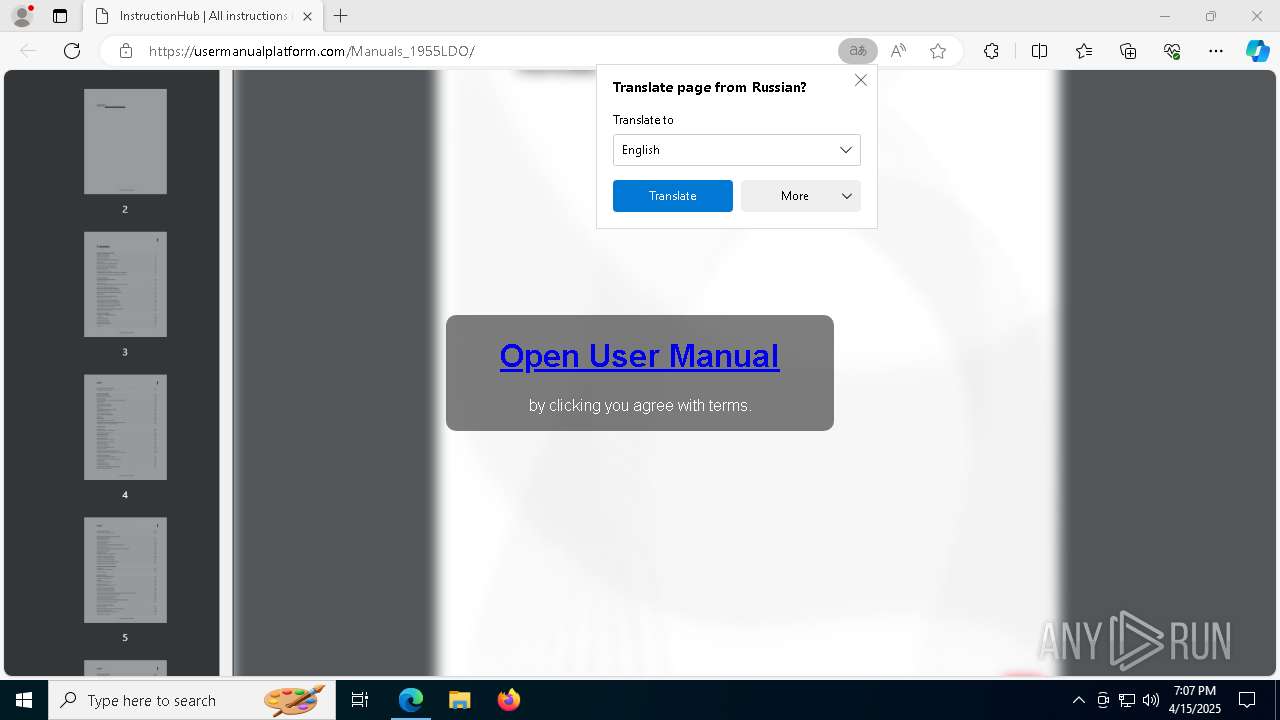The image size is (1280, 720).
Task: Click the taskbar search box
Action: (x=192, y=700)
